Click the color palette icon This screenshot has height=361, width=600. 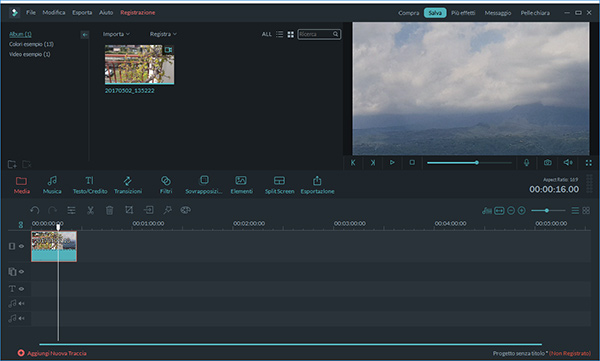pyautogui.click(x=186, y=210)
